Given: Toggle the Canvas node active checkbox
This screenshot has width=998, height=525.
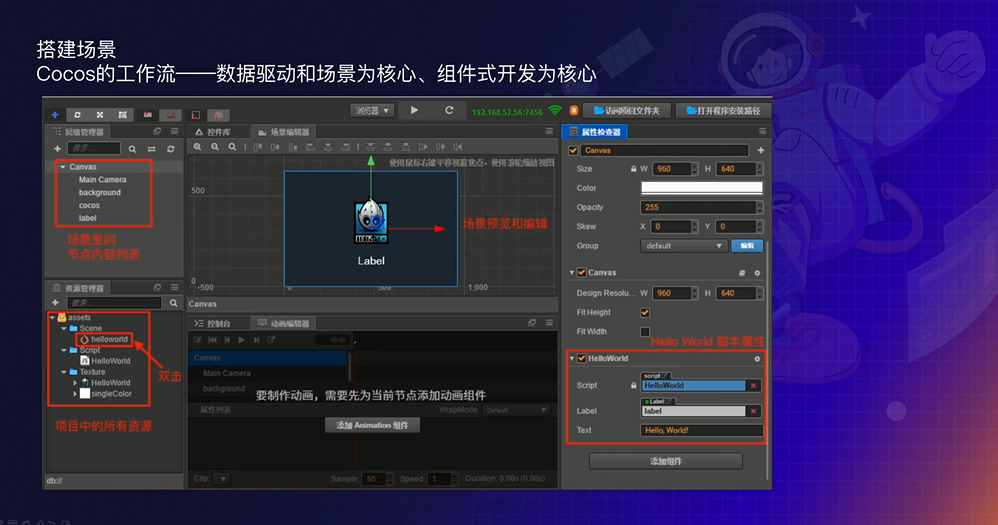Looking at the screenshot, I should coord(573,151).
